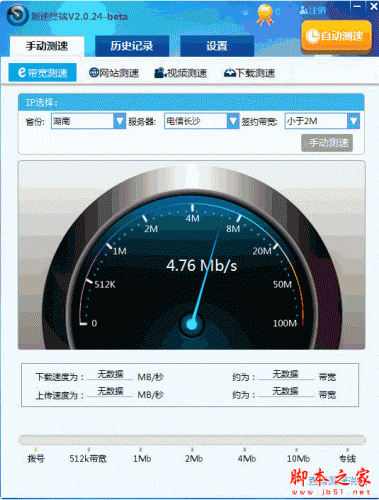The image size is (379, 500).
Task: Expand 省份 province dropdown arrow
Action: tap(119, 121)
